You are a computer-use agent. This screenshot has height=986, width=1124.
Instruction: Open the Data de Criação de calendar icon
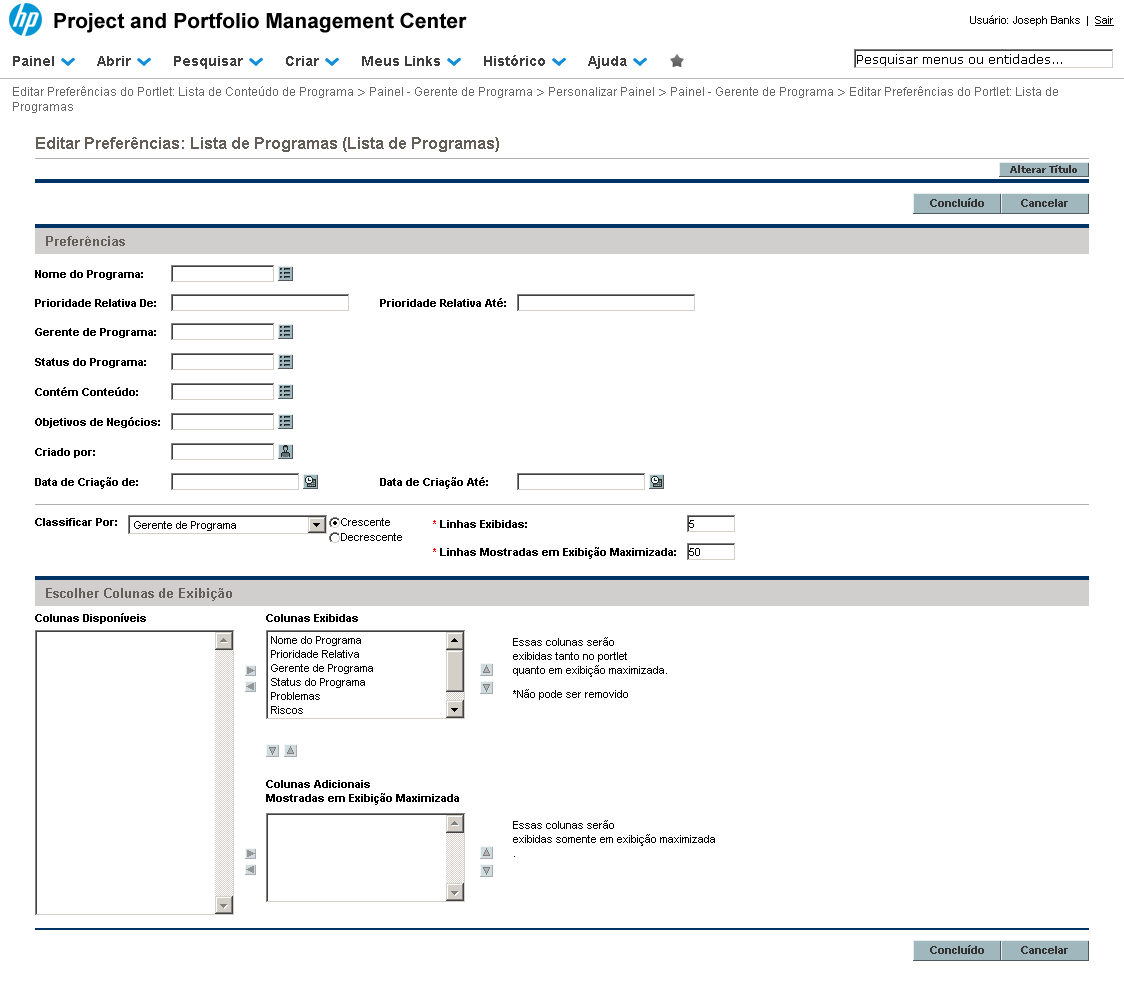coord(310,482)
